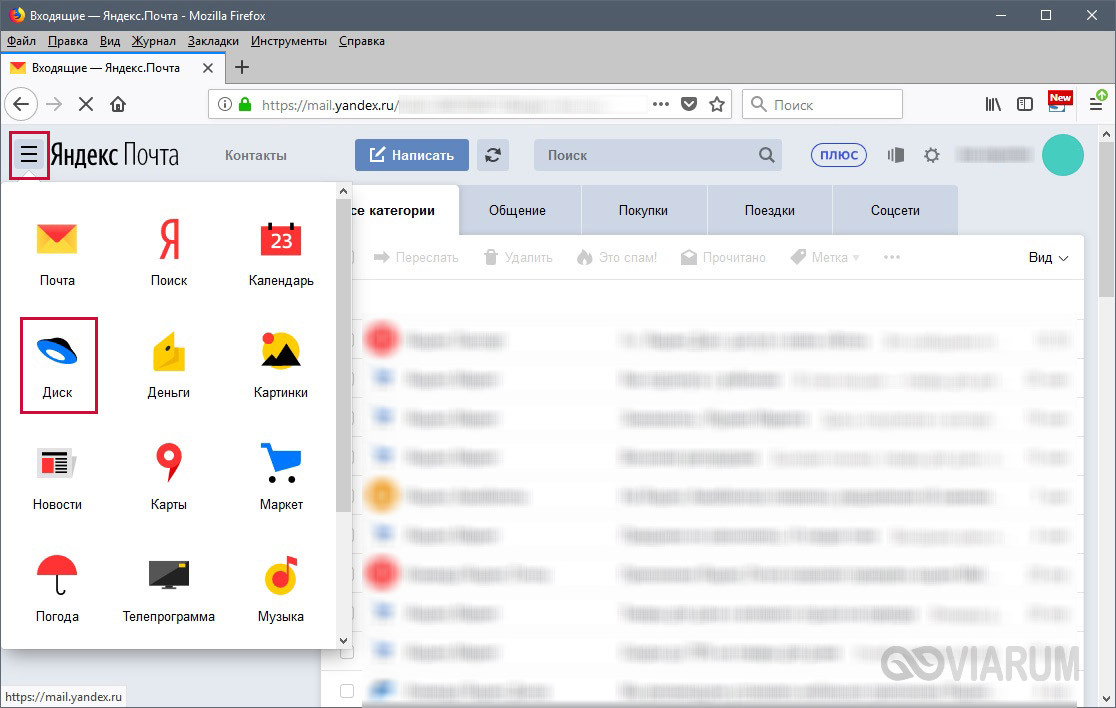Open the Firefox application menu
Screen dimensions: 1116x708
click(x=1096, y=105)
